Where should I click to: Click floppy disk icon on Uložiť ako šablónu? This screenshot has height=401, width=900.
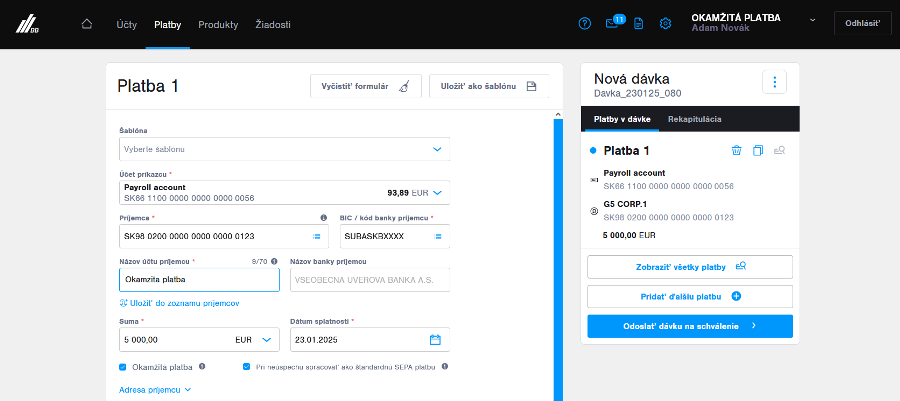532,87
